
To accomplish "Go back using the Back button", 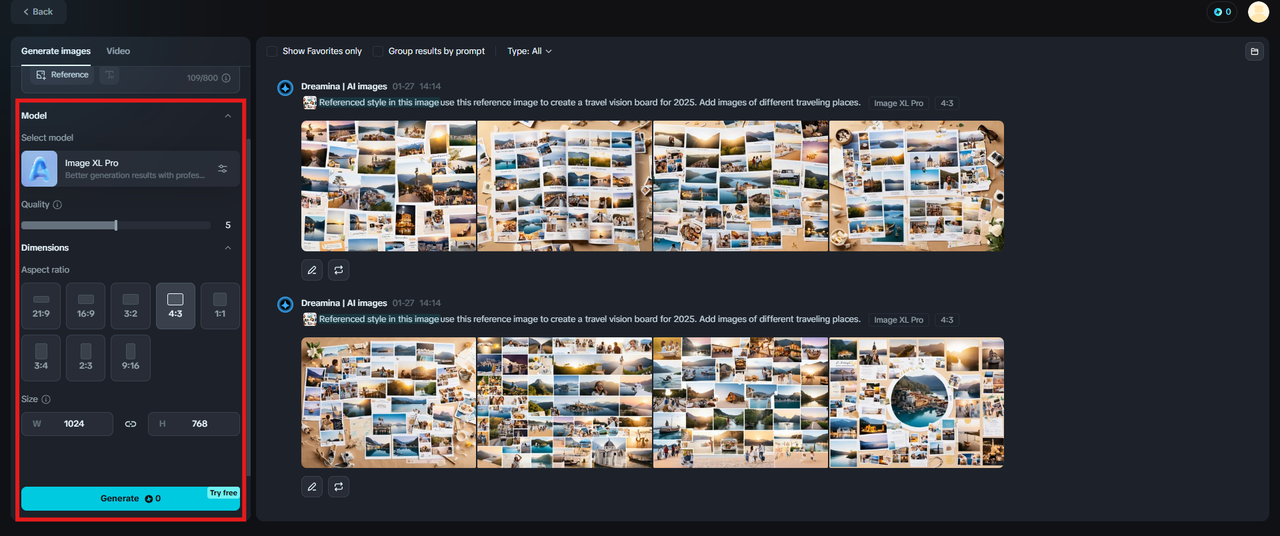I will [x=38, y=12].
